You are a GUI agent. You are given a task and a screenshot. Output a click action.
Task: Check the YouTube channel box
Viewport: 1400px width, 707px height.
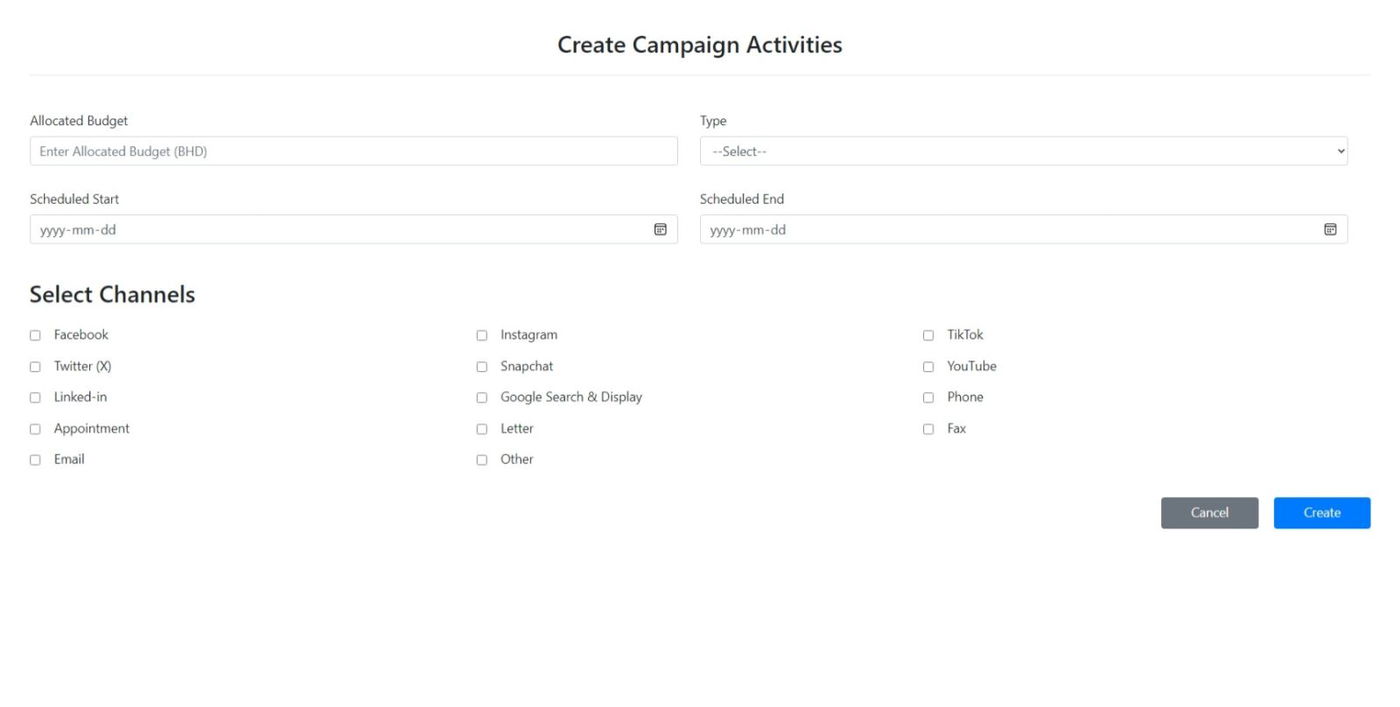pyautogui.click(x=928, y=367)
